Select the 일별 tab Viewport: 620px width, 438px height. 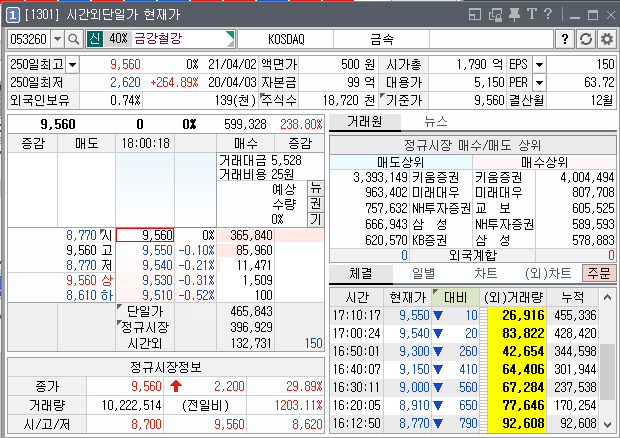coord(423,273)
